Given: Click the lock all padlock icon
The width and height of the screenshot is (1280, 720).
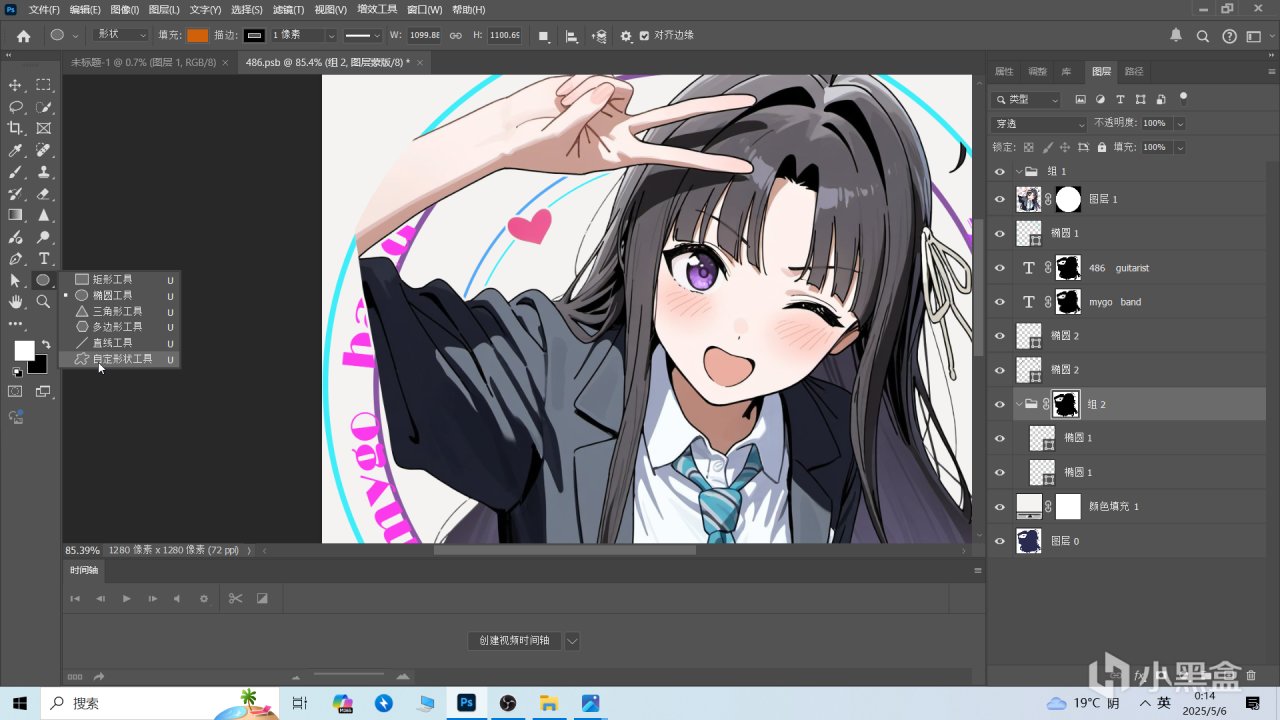Looking at the screenshot, I should [1102, 147].
